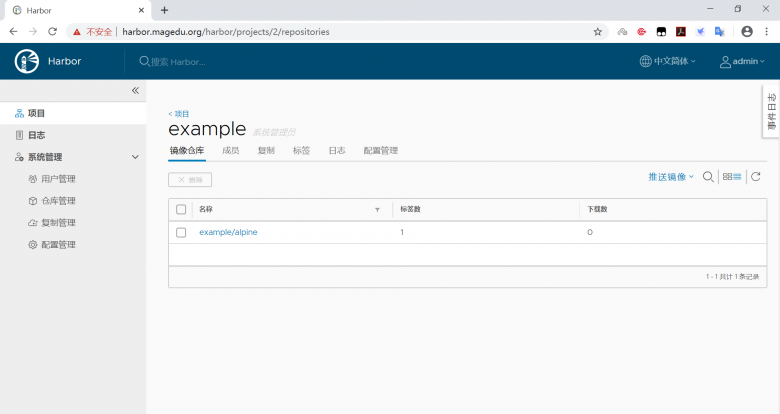780x414 pixels.
Task: Switch to card view icon
Action: (x=727, y=177)
